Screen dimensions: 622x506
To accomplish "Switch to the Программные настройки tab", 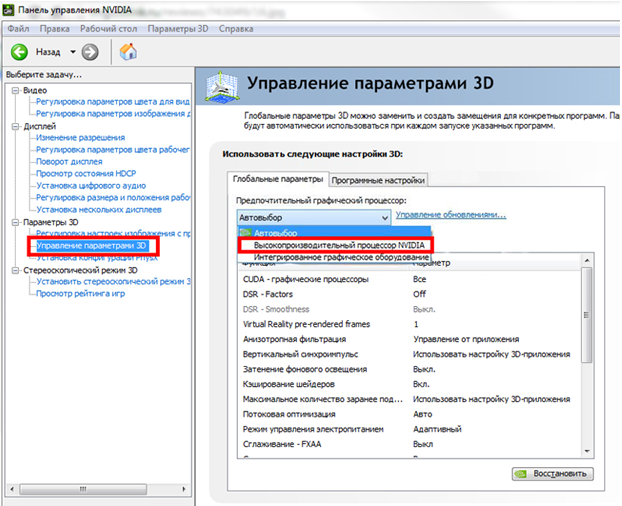I will point(378,180).
